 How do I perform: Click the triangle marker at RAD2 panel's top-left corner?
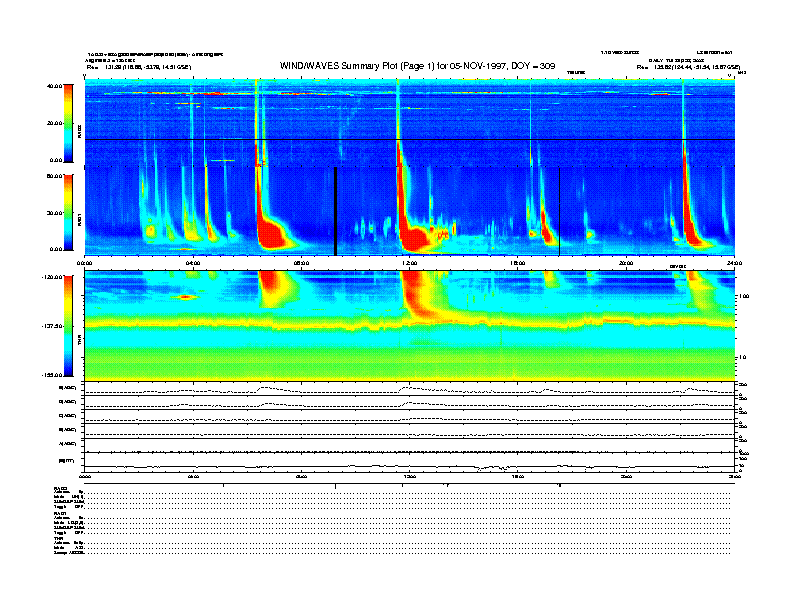click(84, 76)
